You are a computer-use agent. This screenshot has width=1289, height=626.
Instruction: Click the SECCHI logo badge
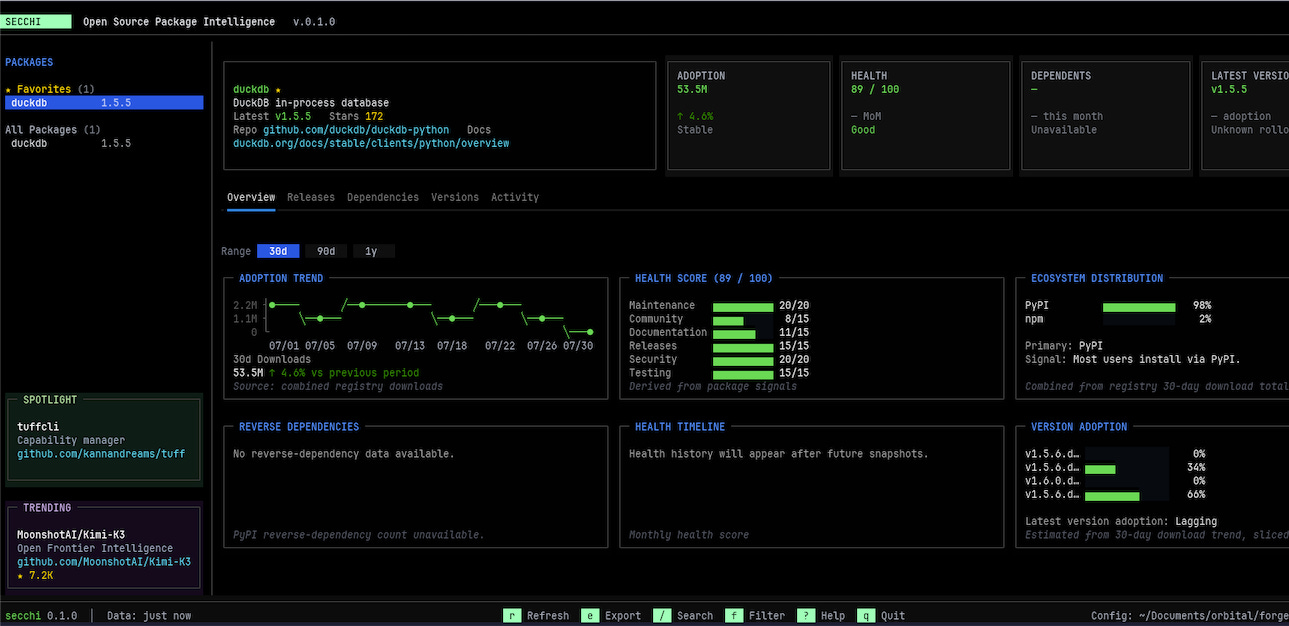pyautogui.click(x=38, y=21)
